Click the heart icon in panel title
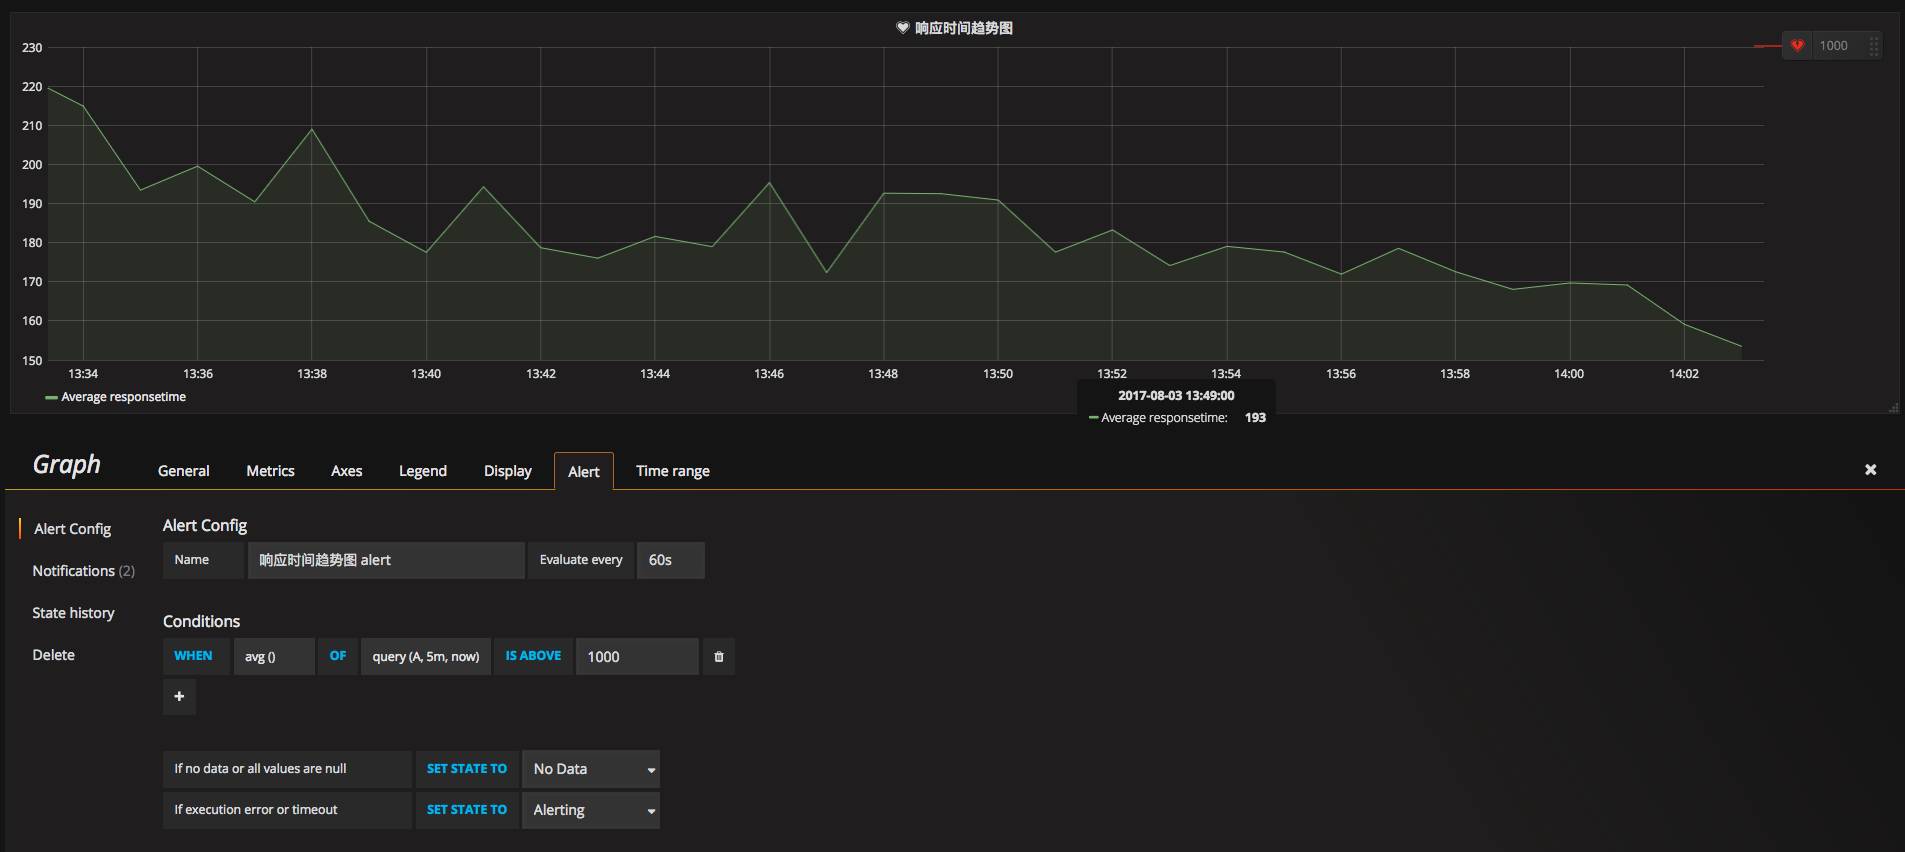Viewport: 1905px width, 852px height. pos(902,28)
